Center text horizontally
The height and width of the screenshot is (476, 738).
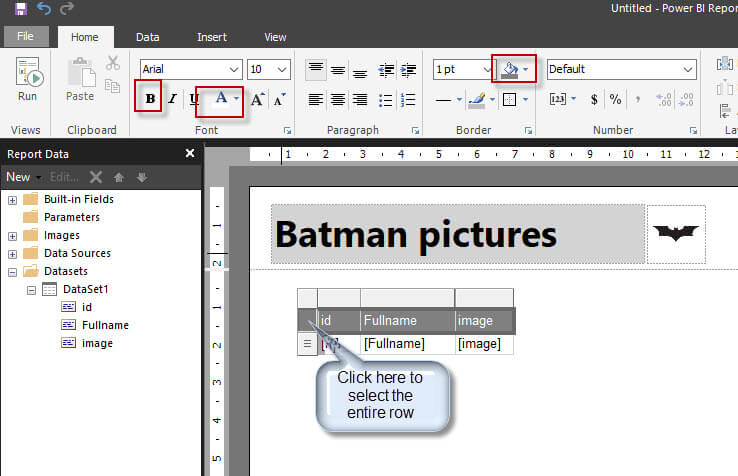(x=338, y=99)
